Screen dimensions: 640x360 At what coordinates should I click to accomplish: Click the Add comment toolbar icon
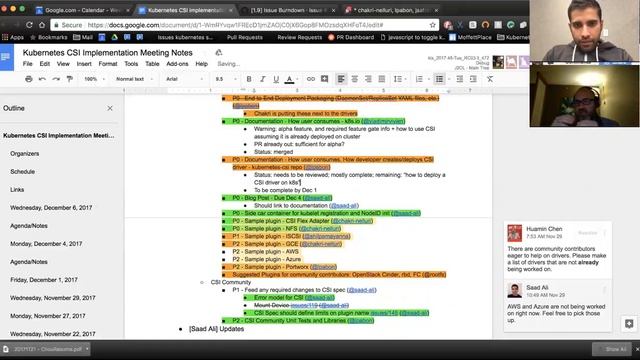(324, 79)
